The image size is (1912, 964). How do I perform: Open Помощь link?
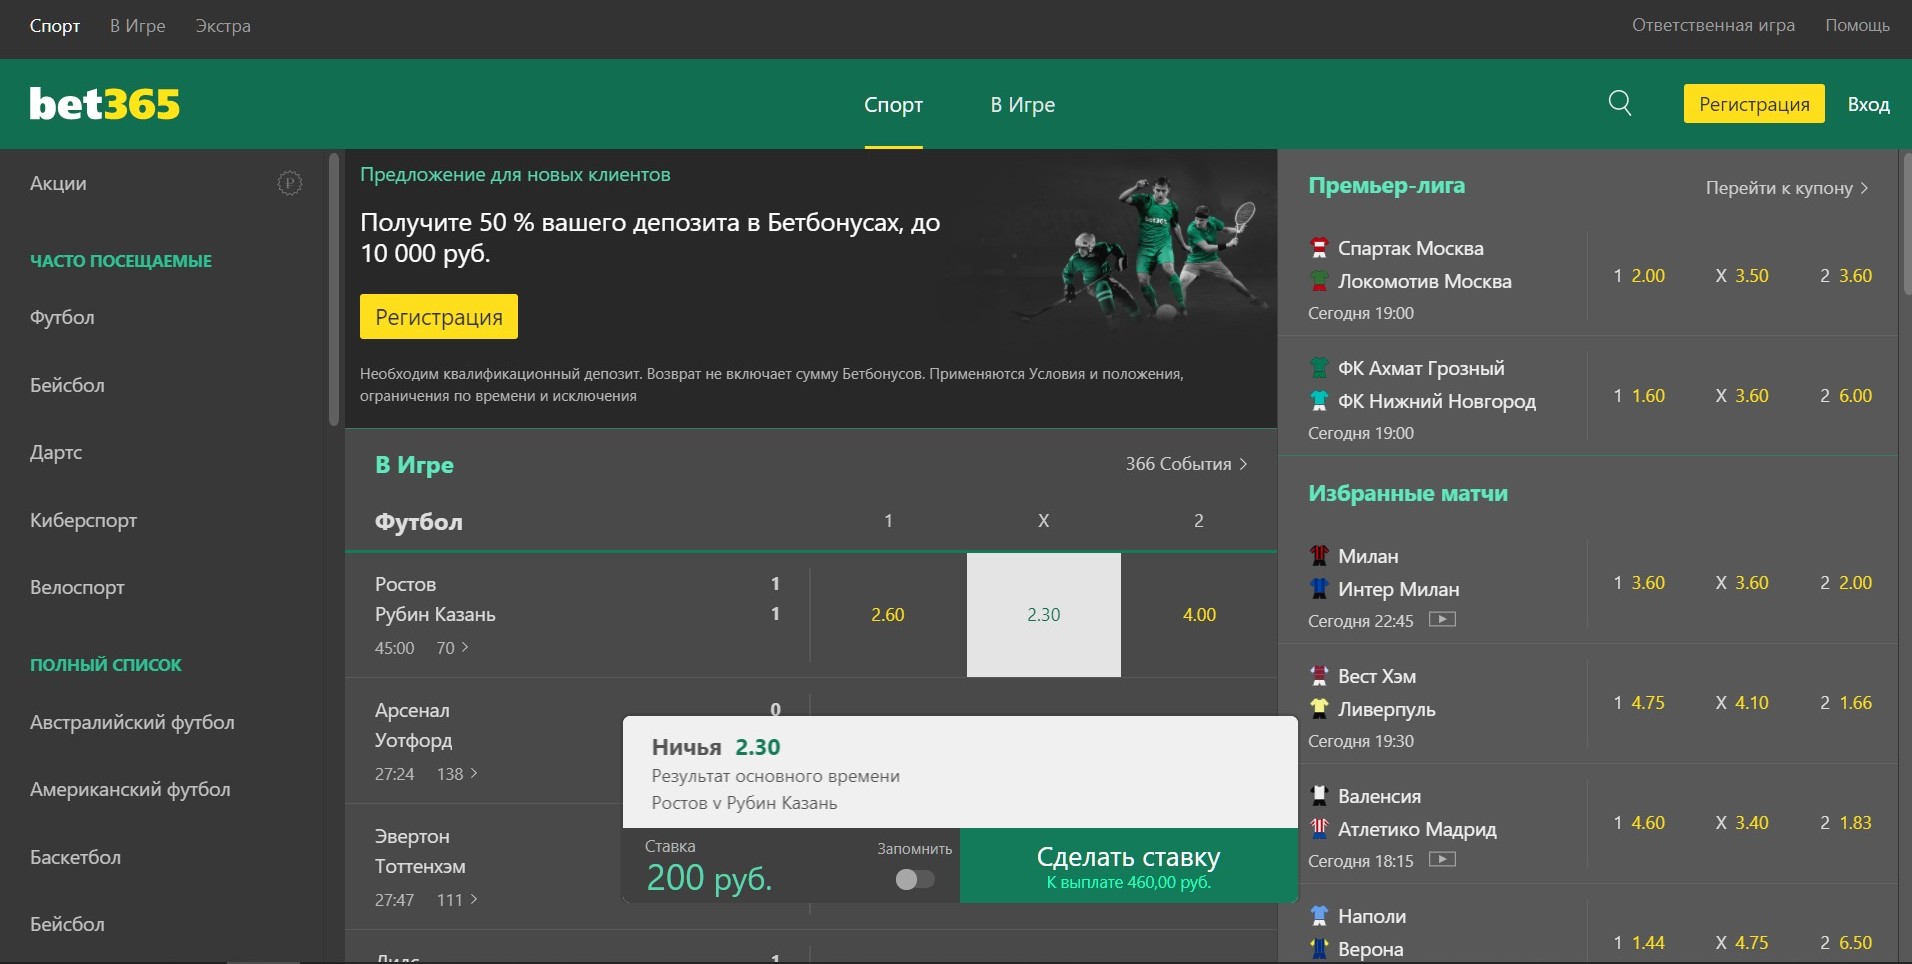tap(1857, 25)
